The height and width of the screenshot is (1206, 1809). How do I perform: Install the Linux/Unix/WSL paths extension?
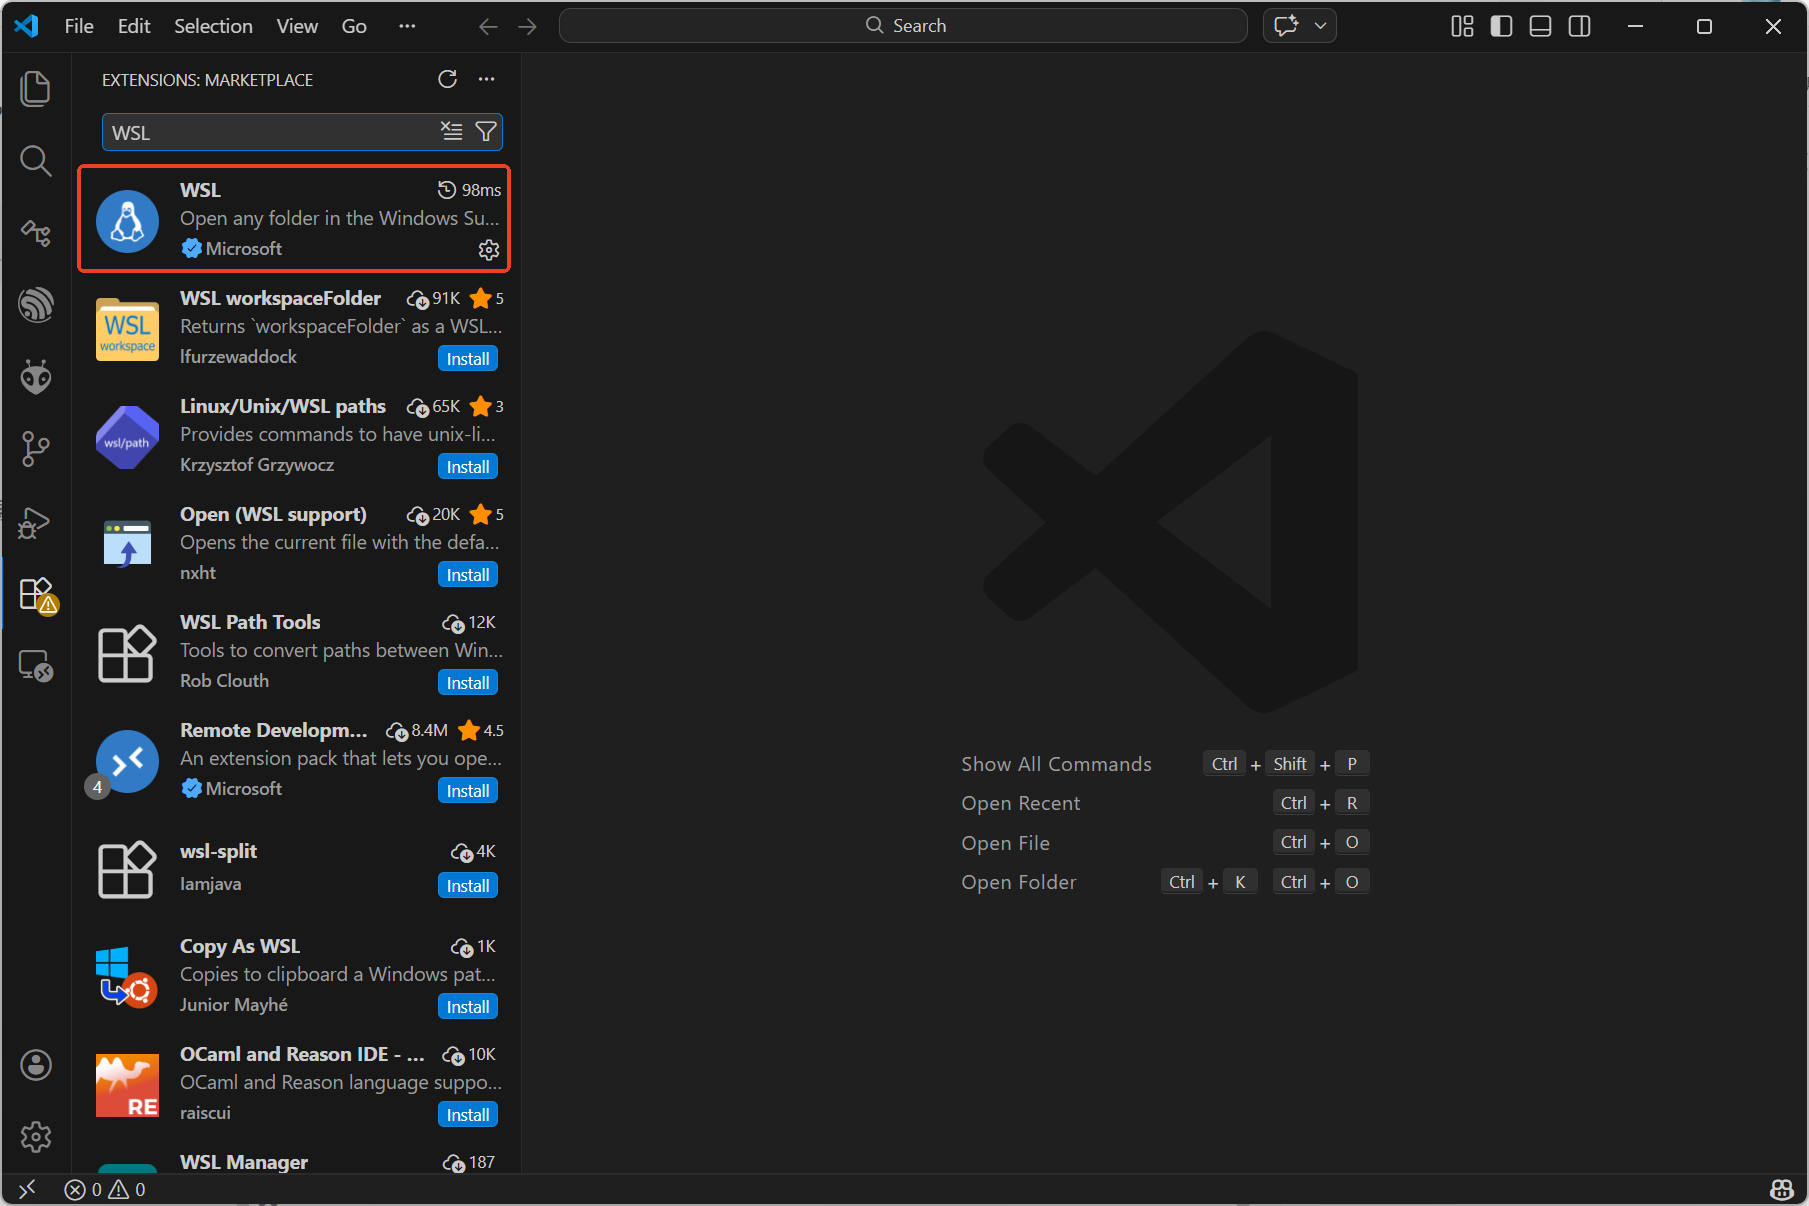468,467
